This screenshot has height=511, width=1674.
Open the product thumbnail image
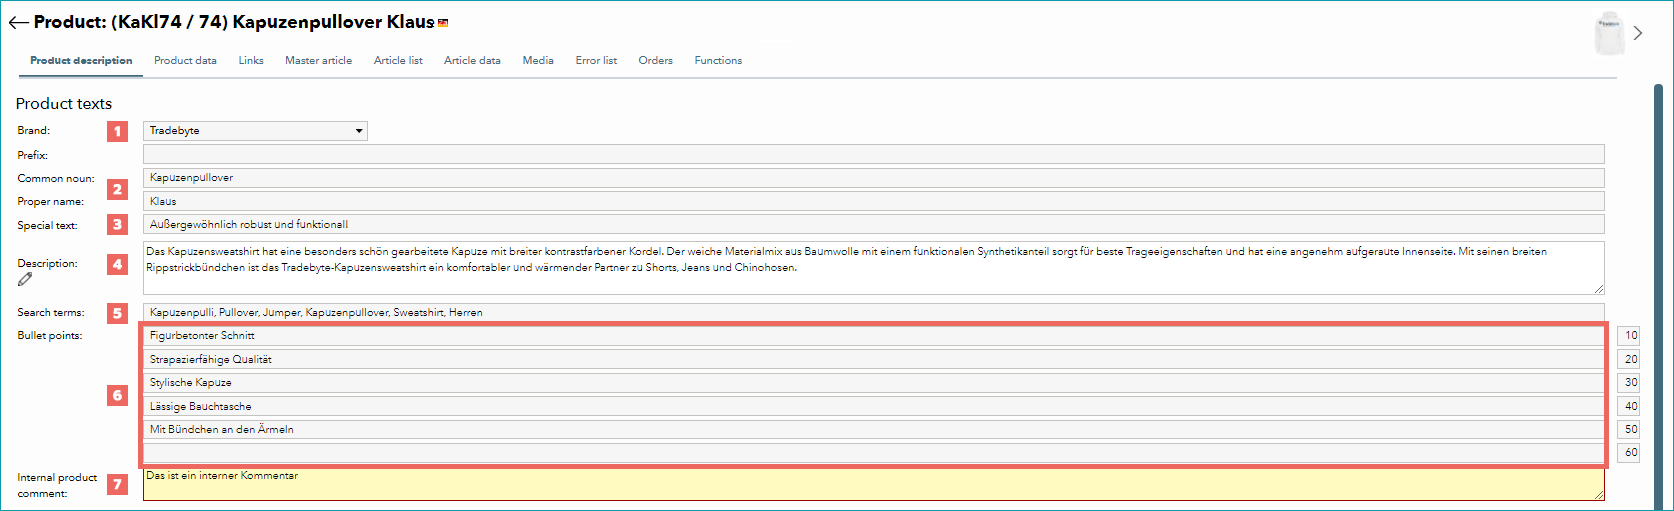(x=1609, y=34)
